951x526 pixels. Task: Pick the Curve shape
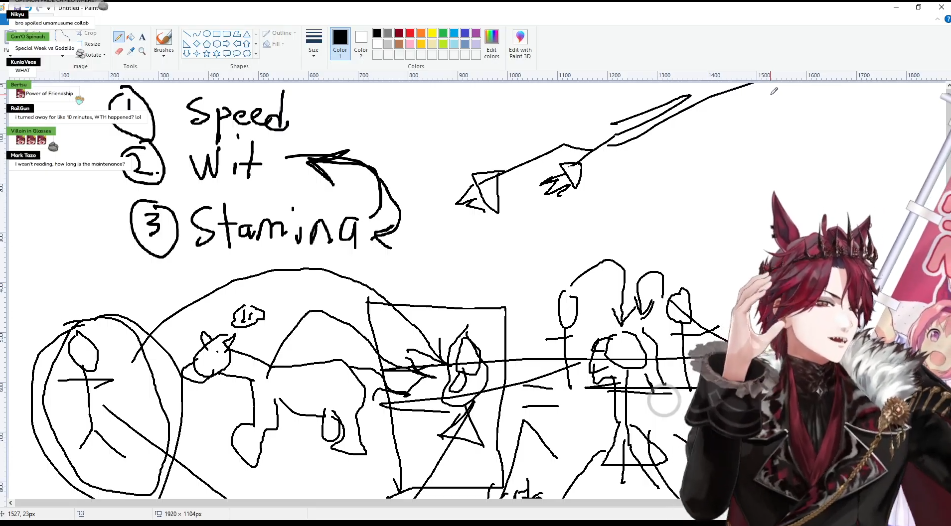(x=197, y=33)
